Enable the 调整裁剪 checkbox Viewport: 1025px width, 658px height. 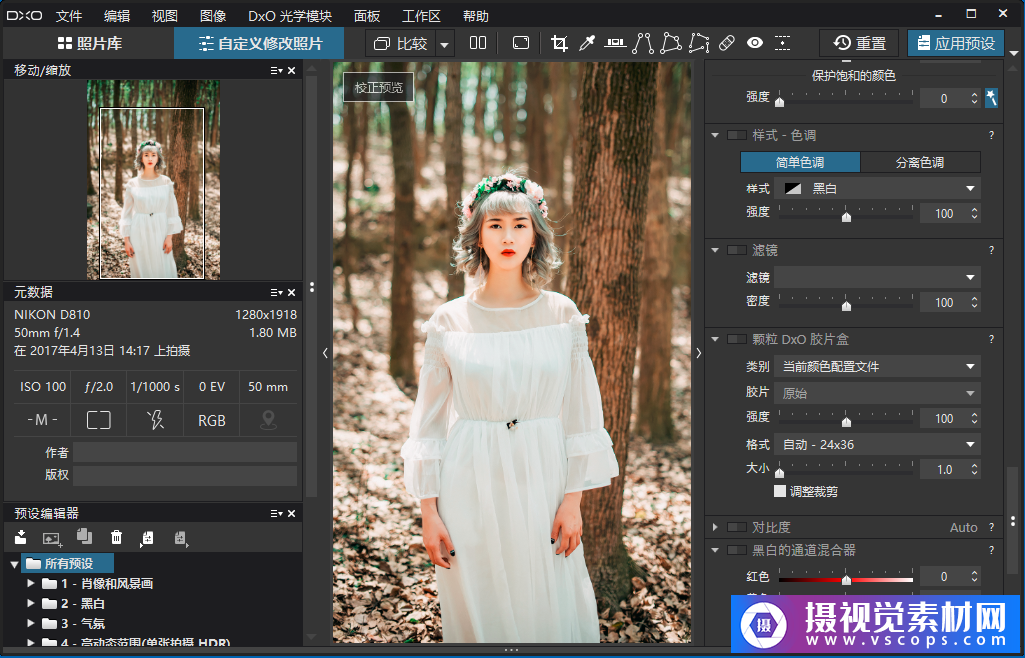click(780, 491)
